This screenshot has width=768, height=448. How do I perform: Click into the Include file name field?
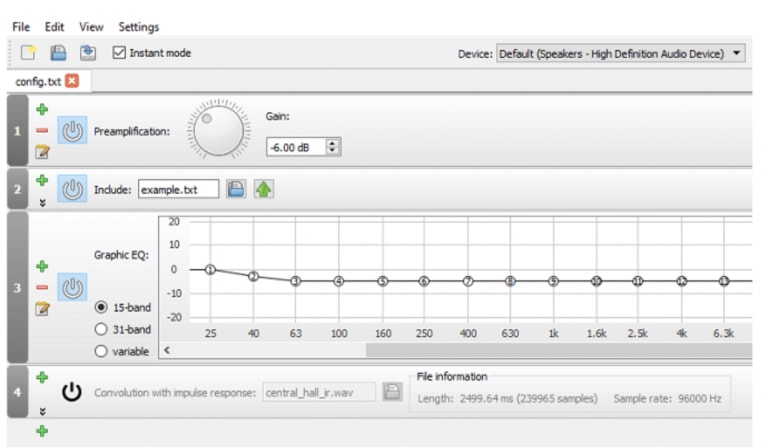point(178,189)
